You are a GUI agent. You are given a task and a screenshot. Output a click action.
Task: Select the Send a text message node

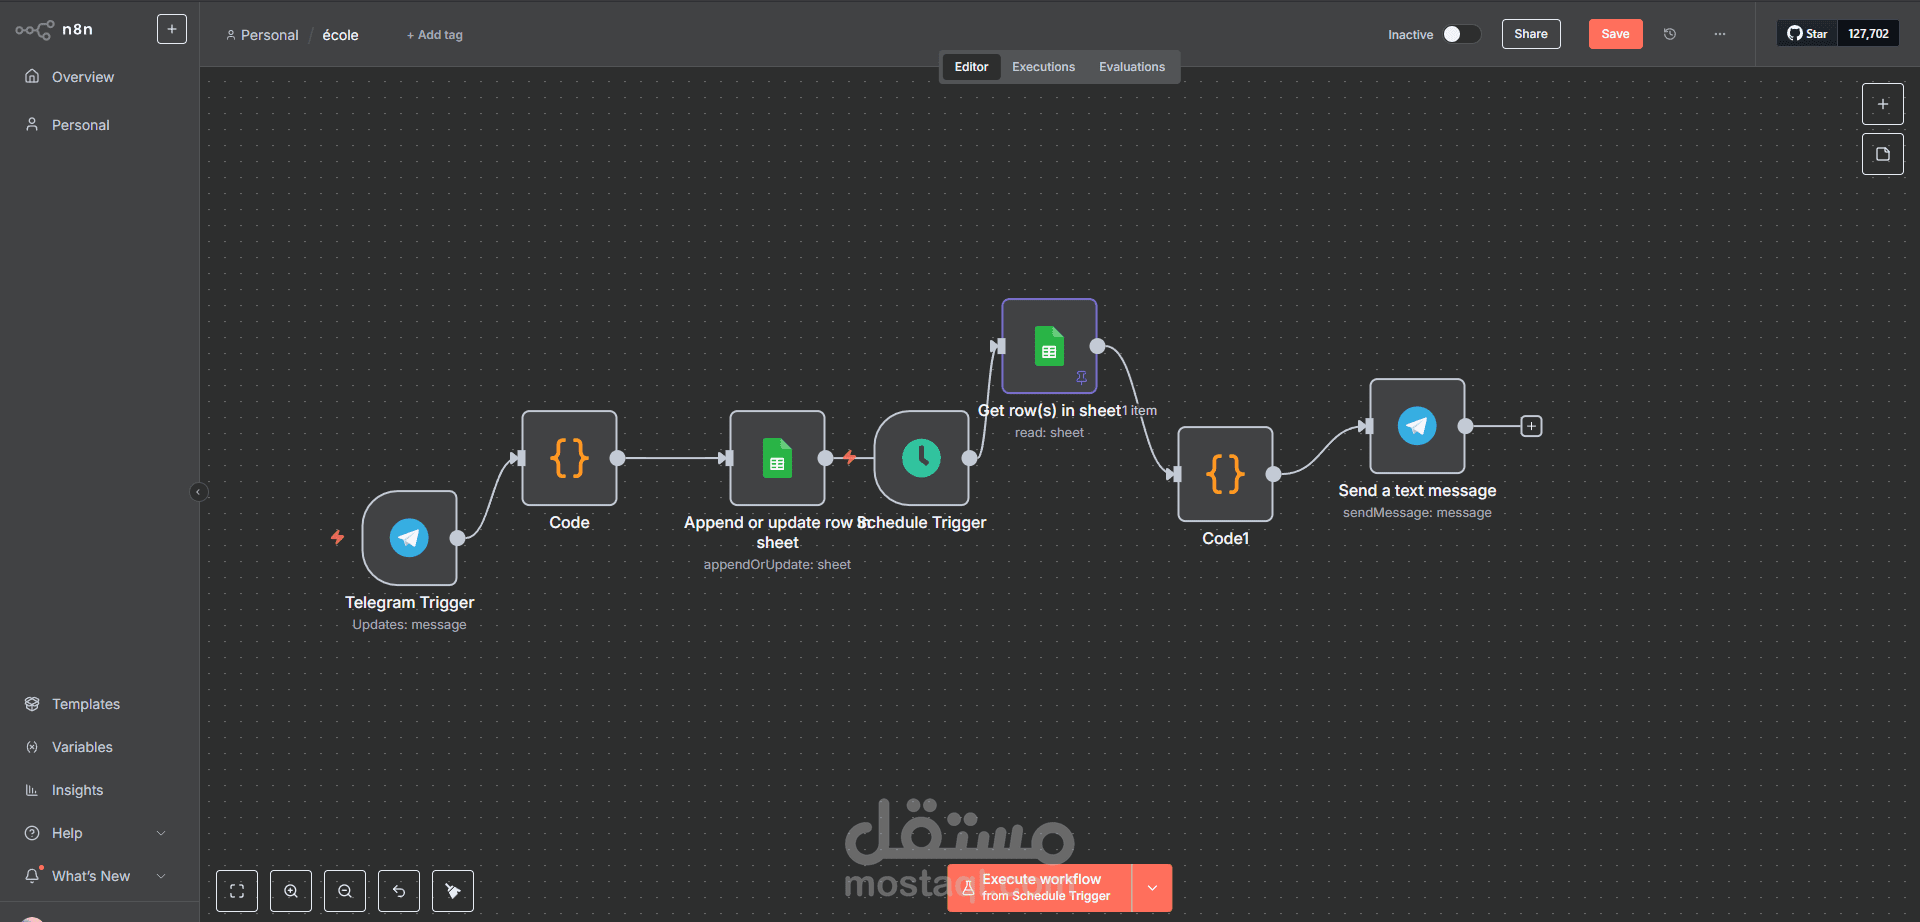(1417, 426)
